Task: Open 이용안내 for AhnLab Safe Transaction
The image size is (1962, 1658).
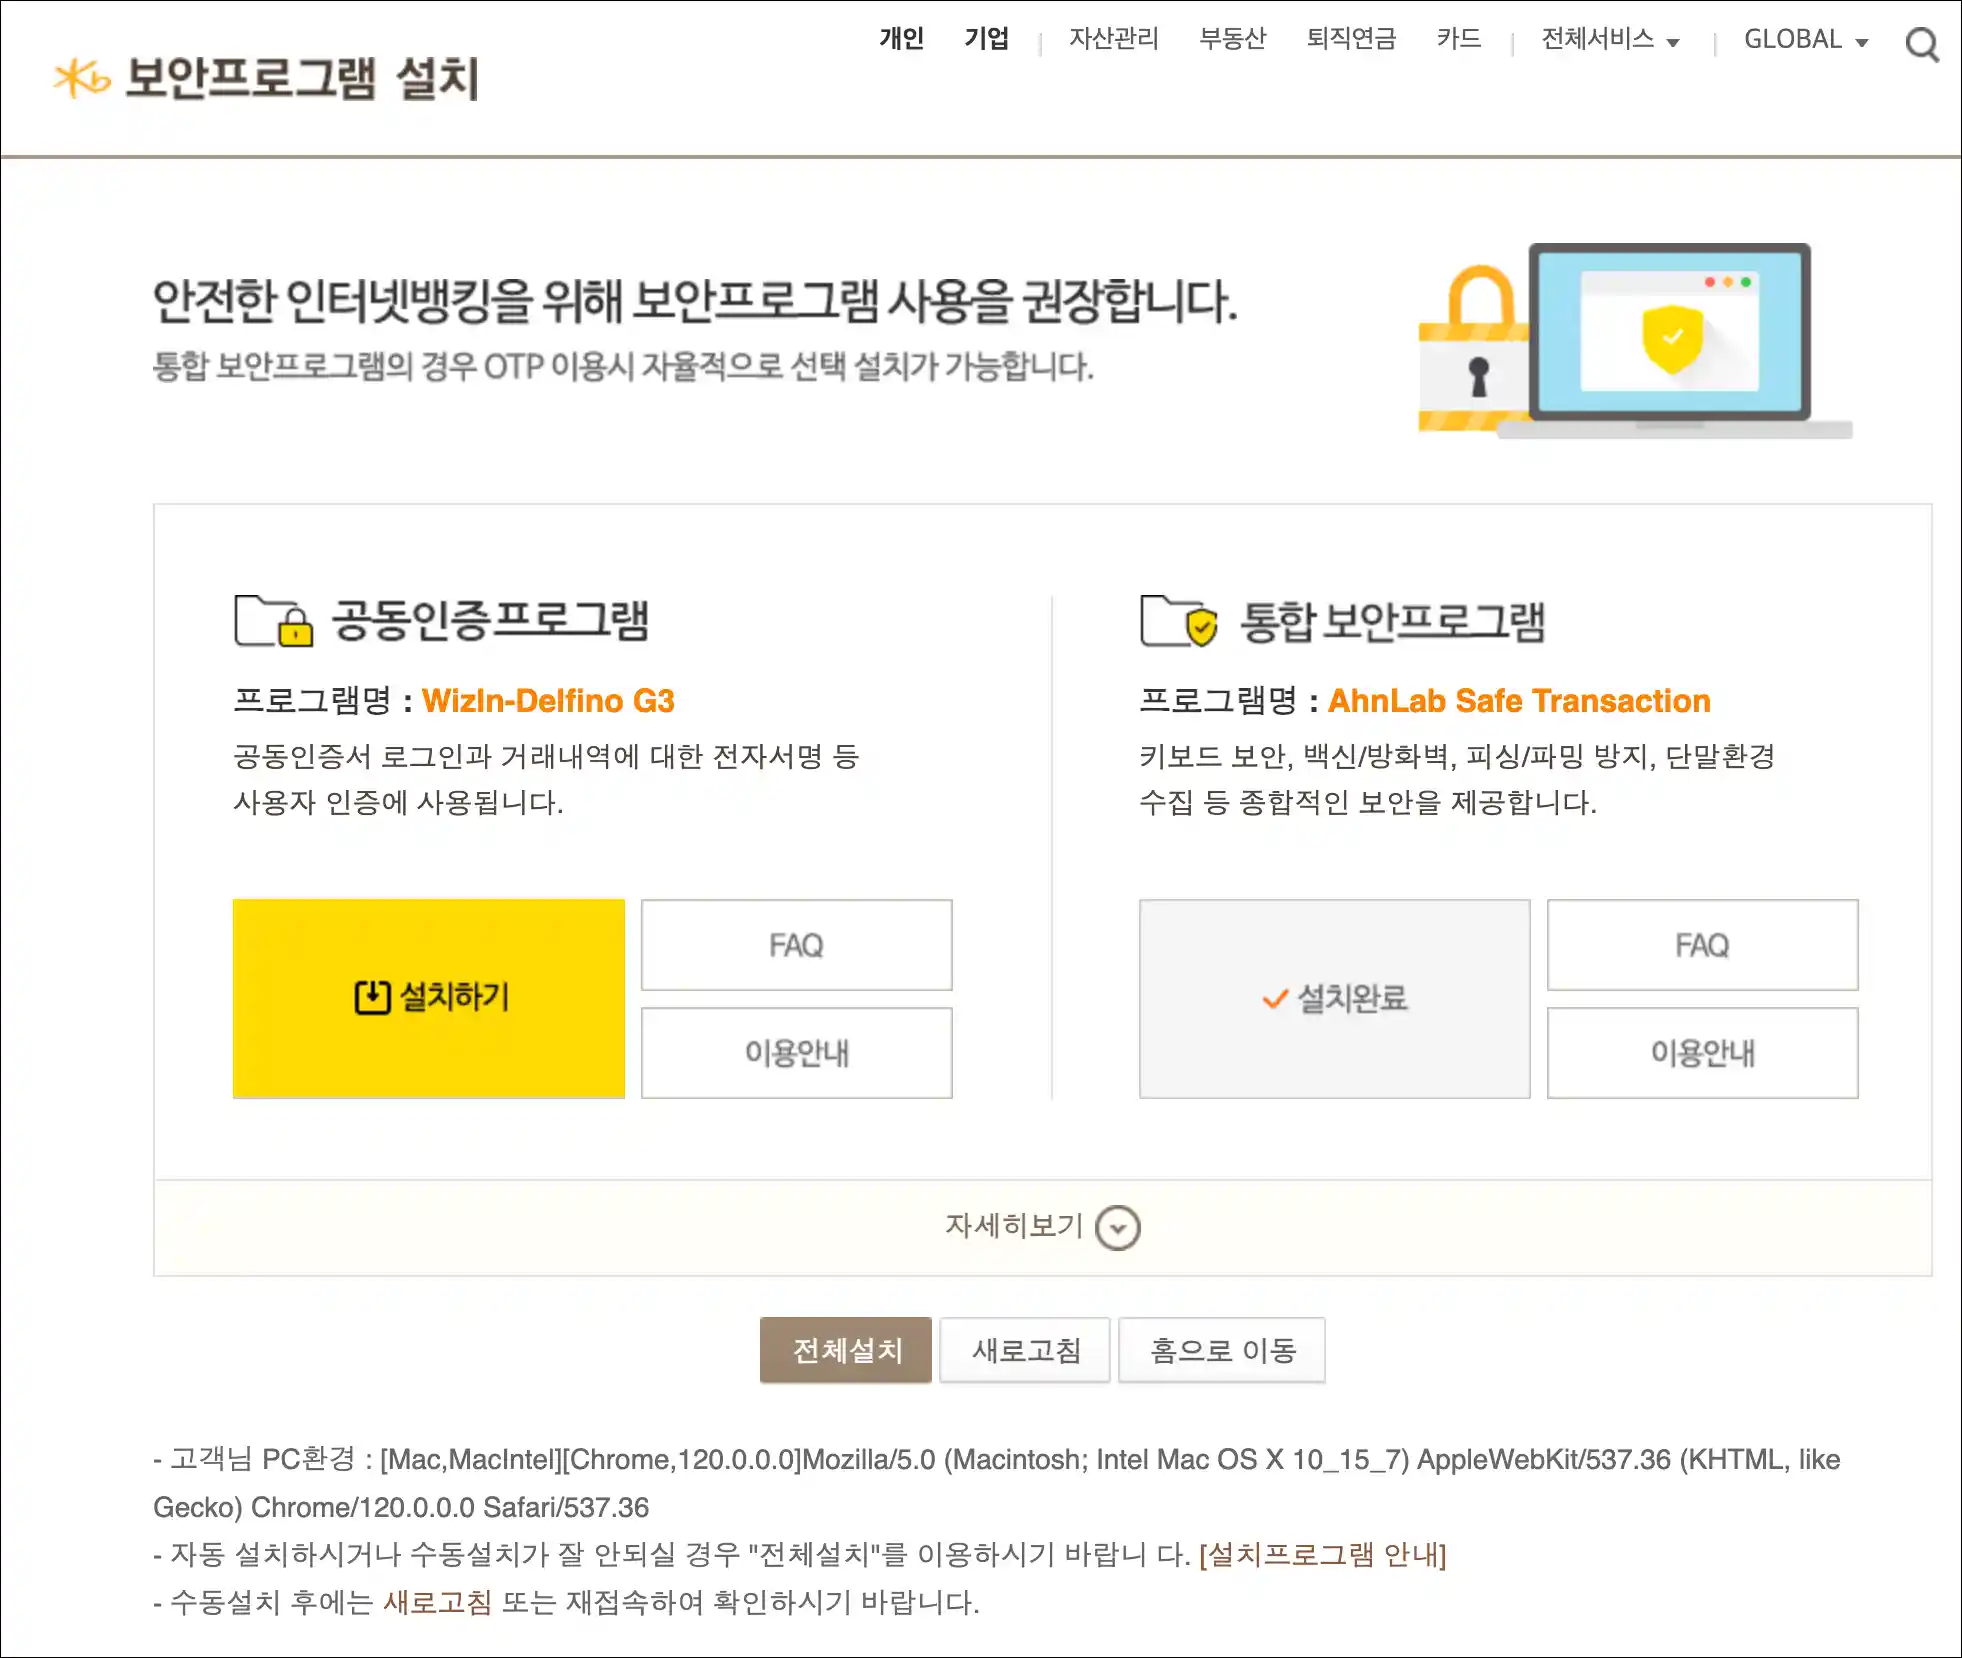Action: click(1702, 1053)
